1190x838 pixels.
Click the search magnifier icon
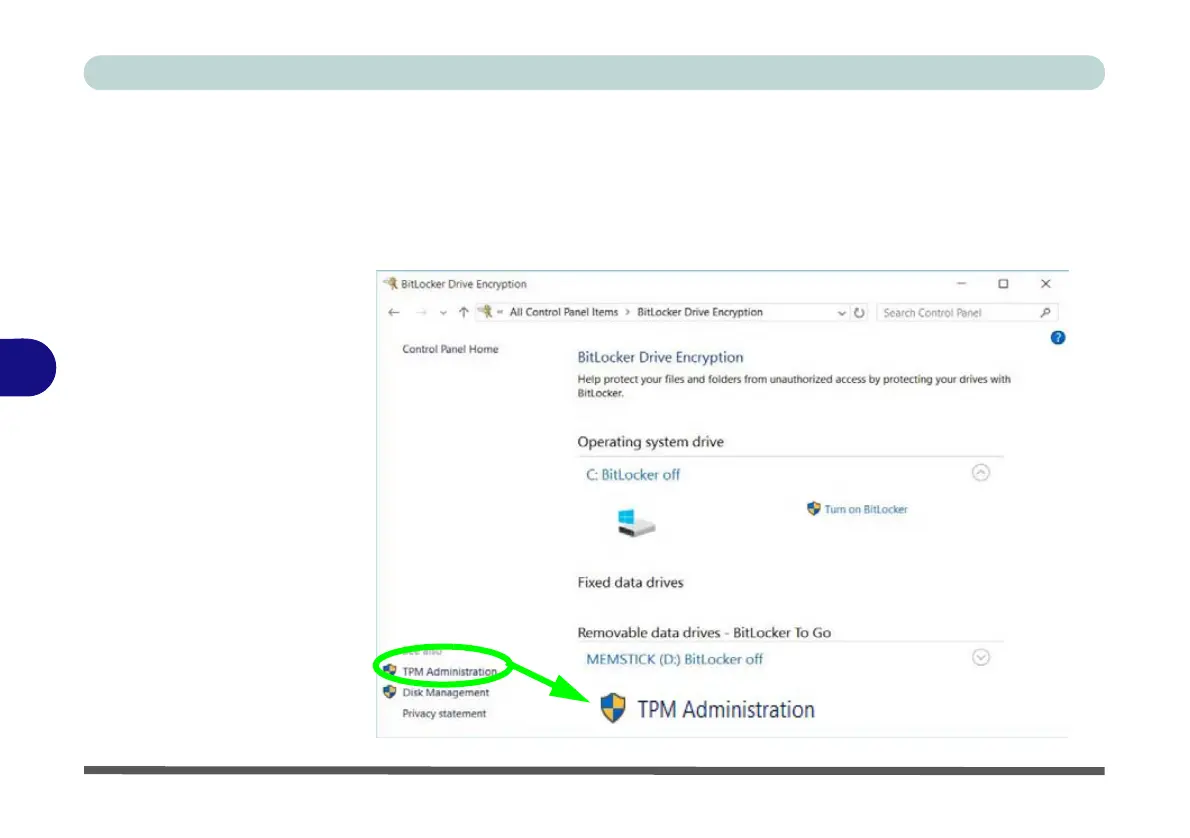click(x=1045, y=312)
